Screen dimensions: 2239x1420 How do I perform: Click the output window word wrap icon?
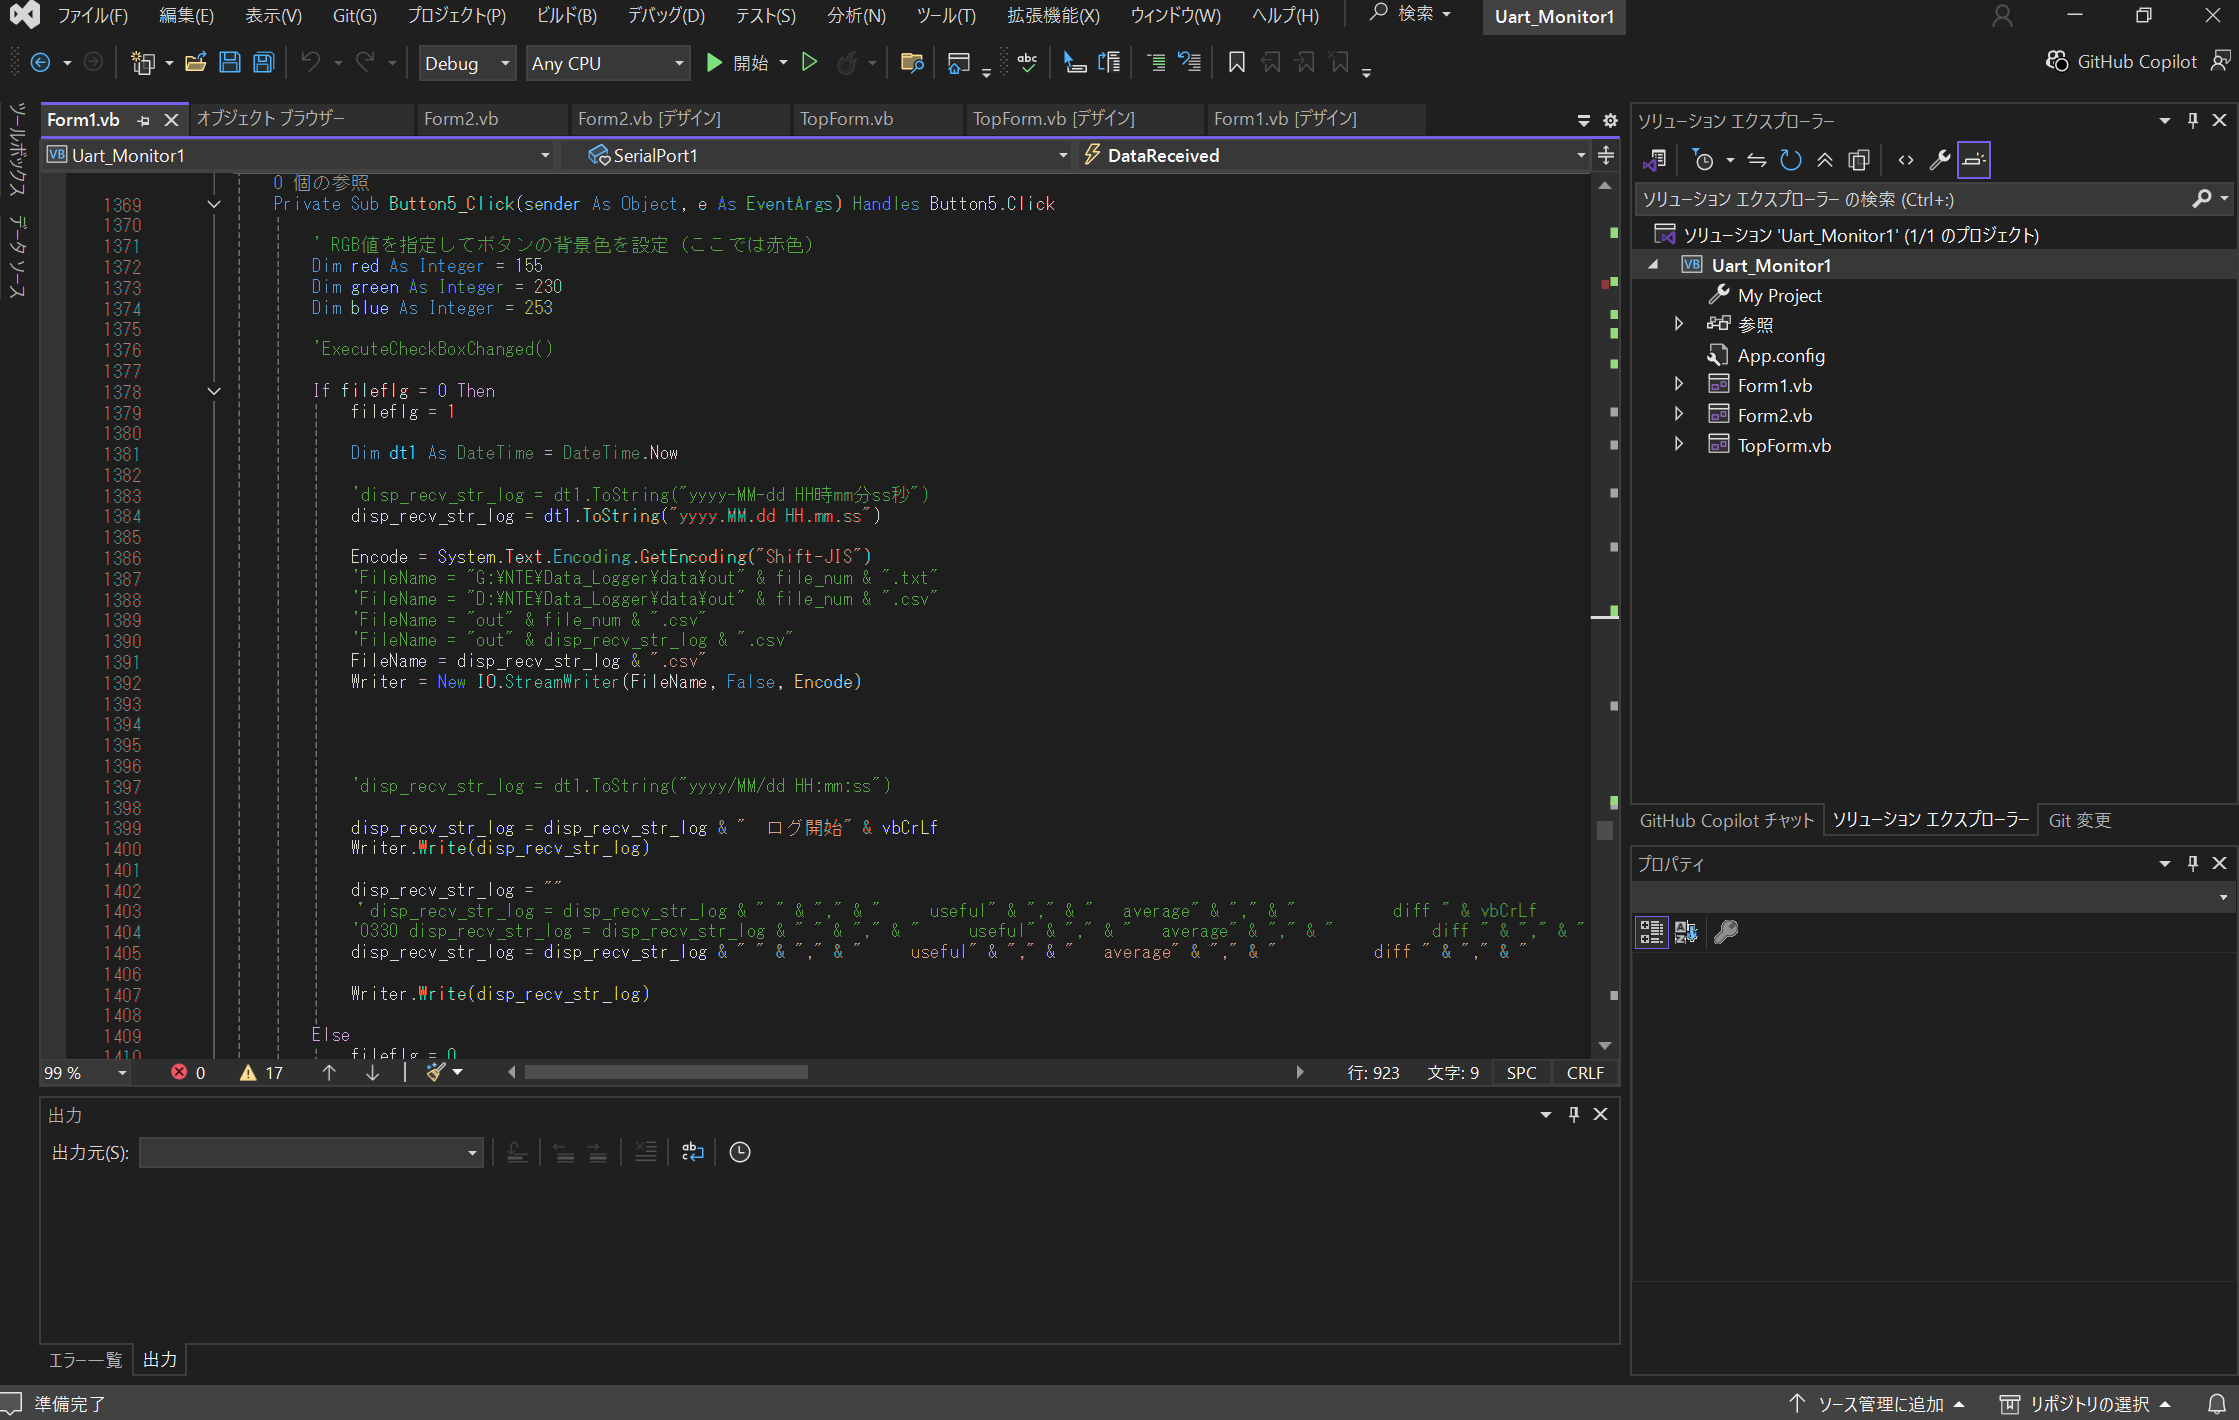click(692, 1152)
